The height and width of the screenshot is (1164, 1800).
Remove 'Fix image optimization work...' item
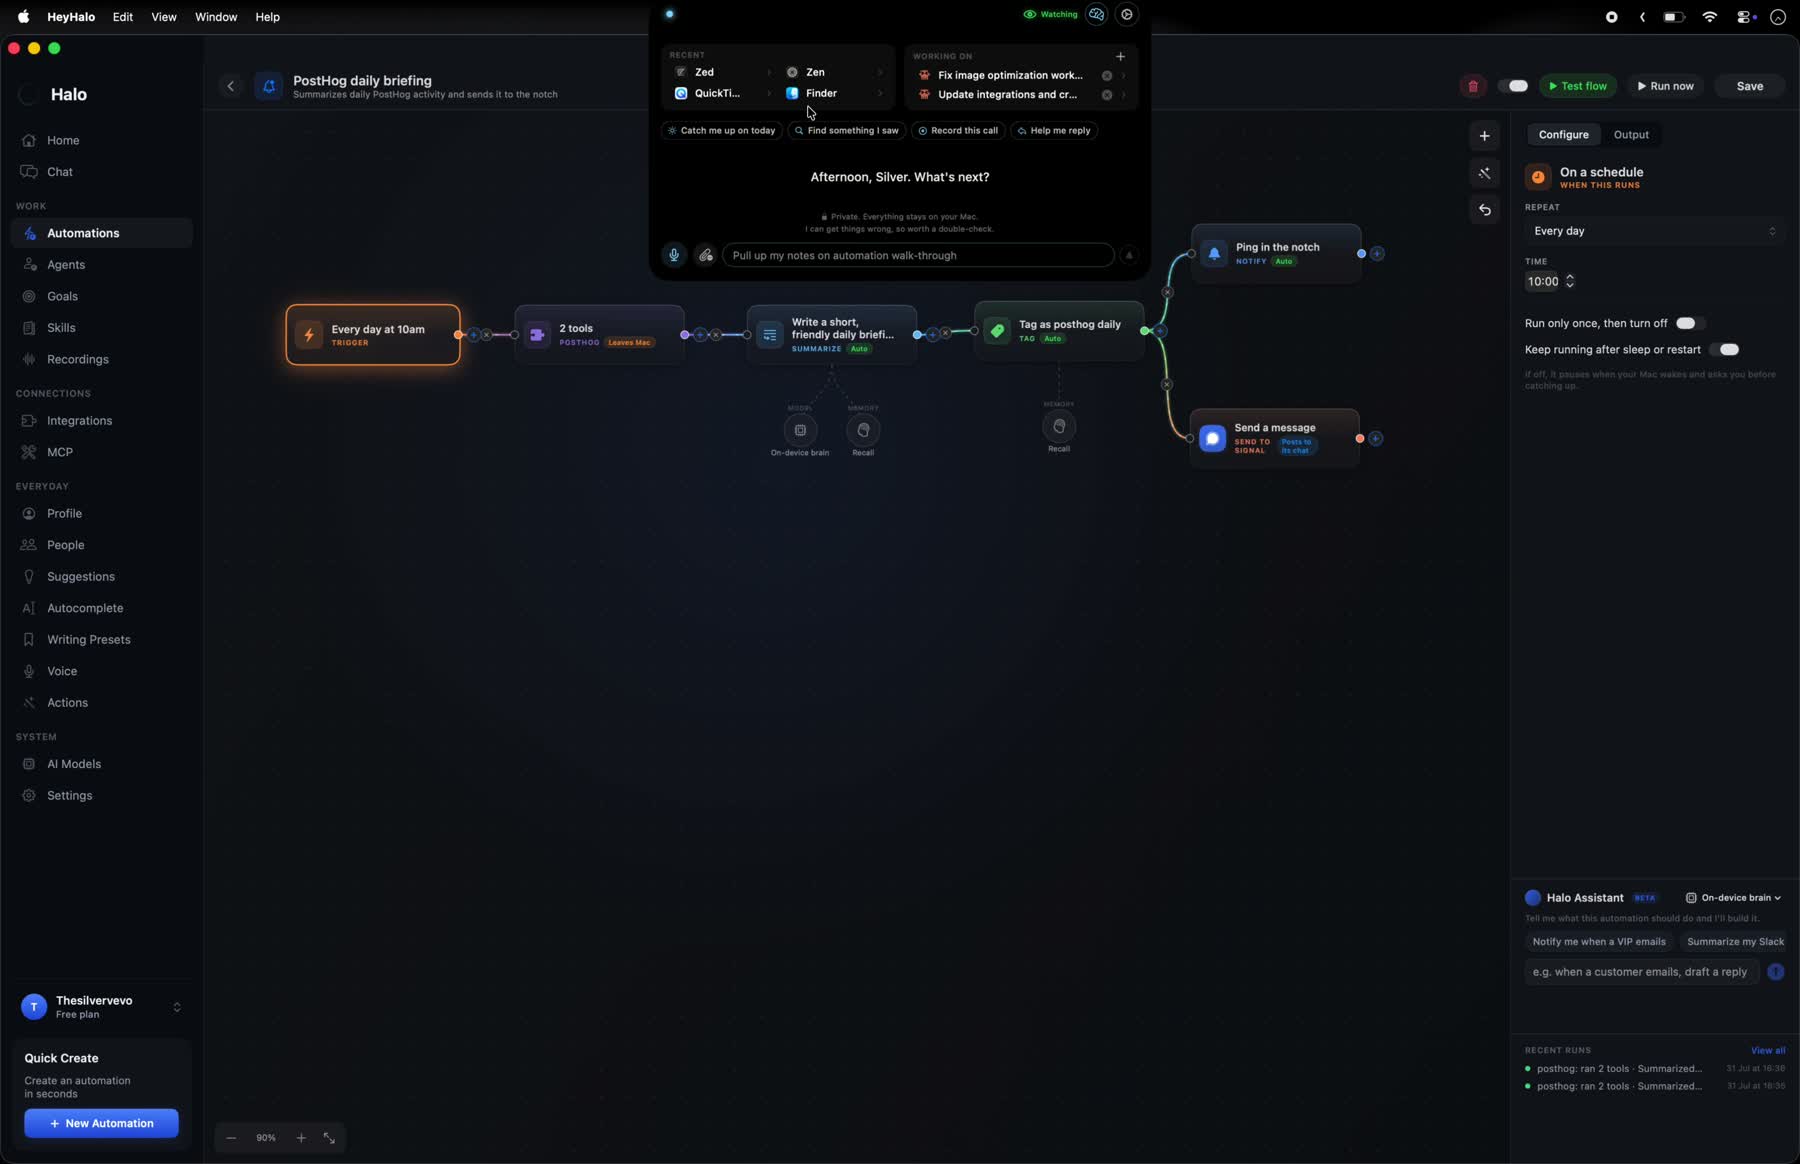pos(1107,76)
